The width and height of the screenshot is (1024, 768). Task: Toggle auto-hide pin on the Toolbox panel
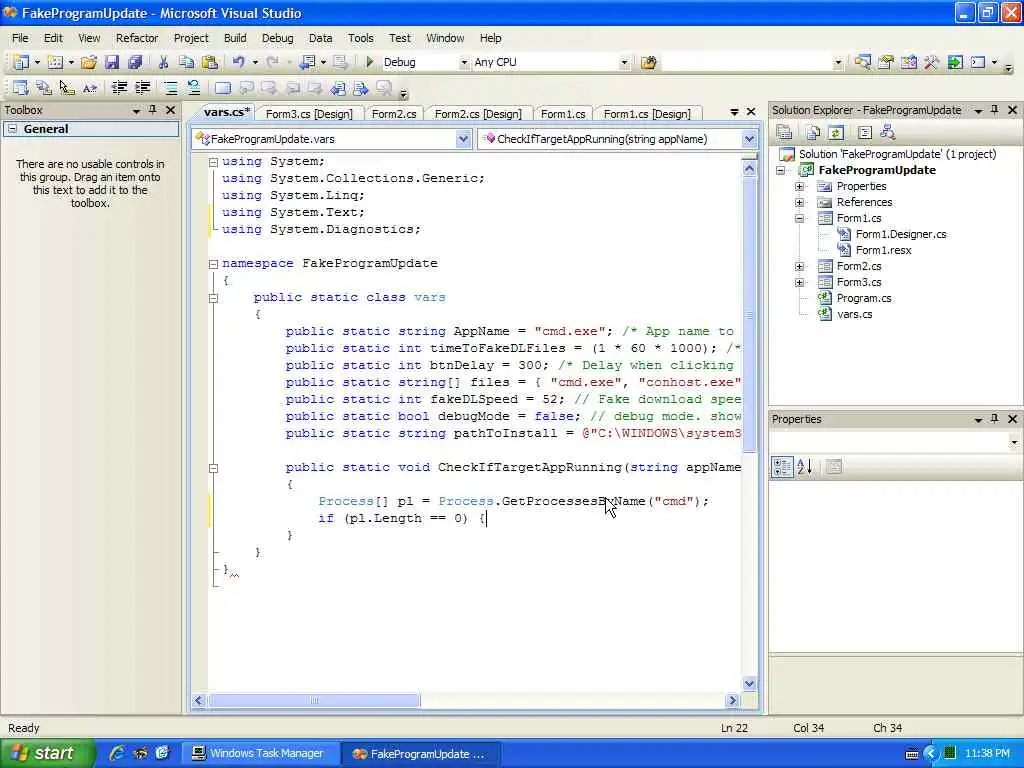pos(153,110)
